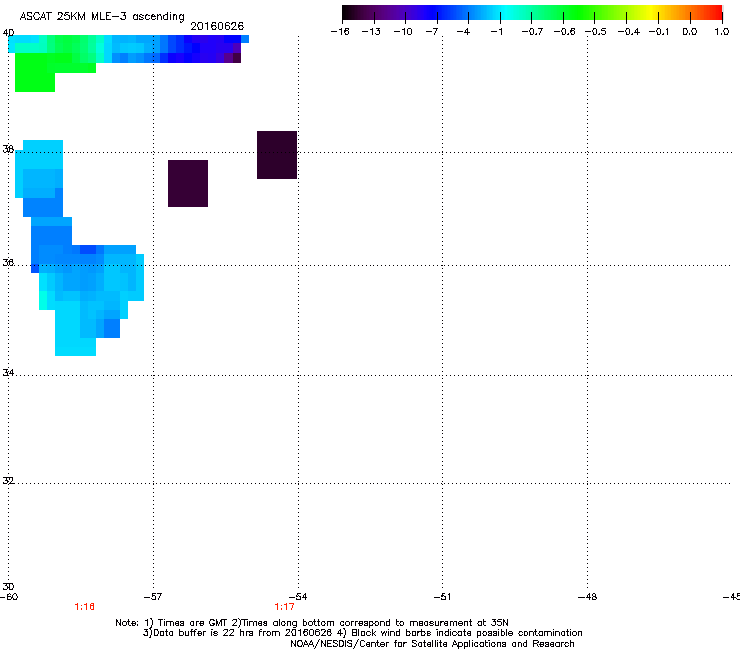Click the red end of the color bar
Screen dimensions: 740x650
[716, 13]
